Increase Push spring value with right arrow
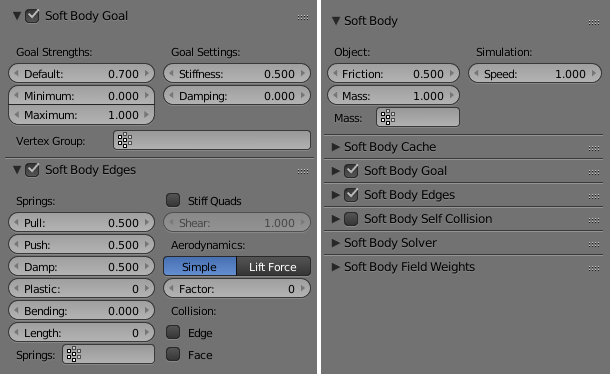610x374 pixels. click(147, 244)
